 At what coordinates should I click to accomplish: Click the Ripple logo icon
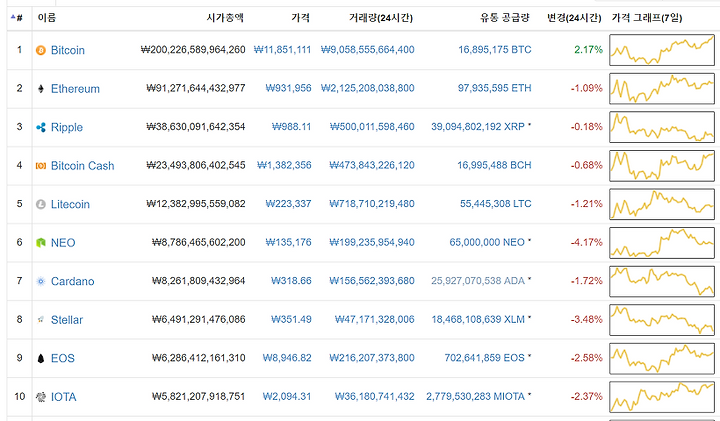pos(41,127)
